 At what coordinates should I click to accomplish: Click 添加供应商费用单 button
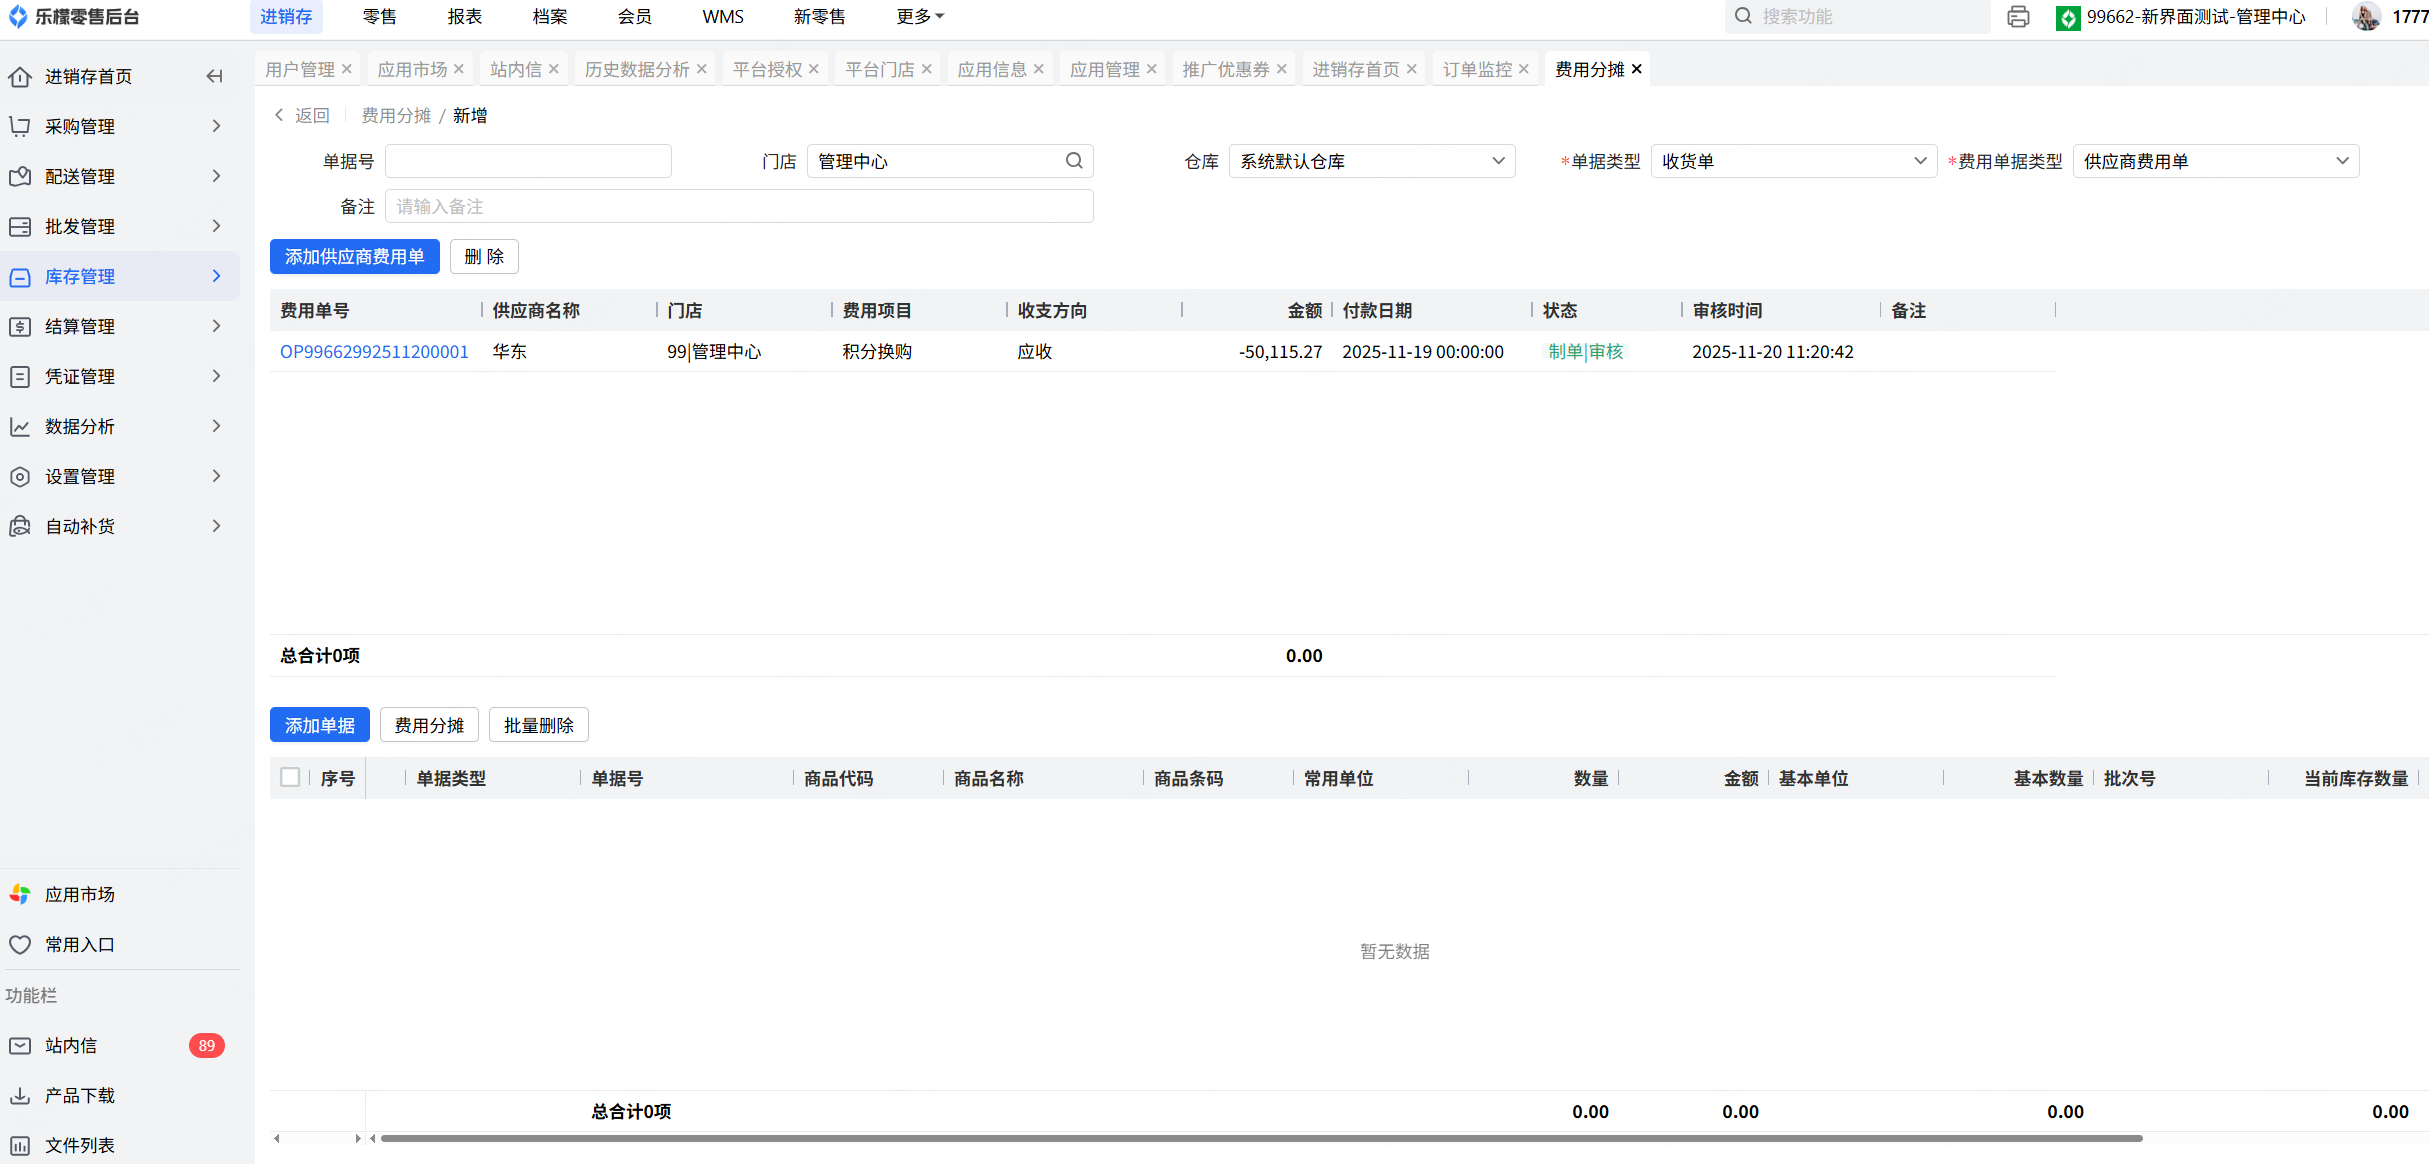pyautogui.click(x=354, y=257)
